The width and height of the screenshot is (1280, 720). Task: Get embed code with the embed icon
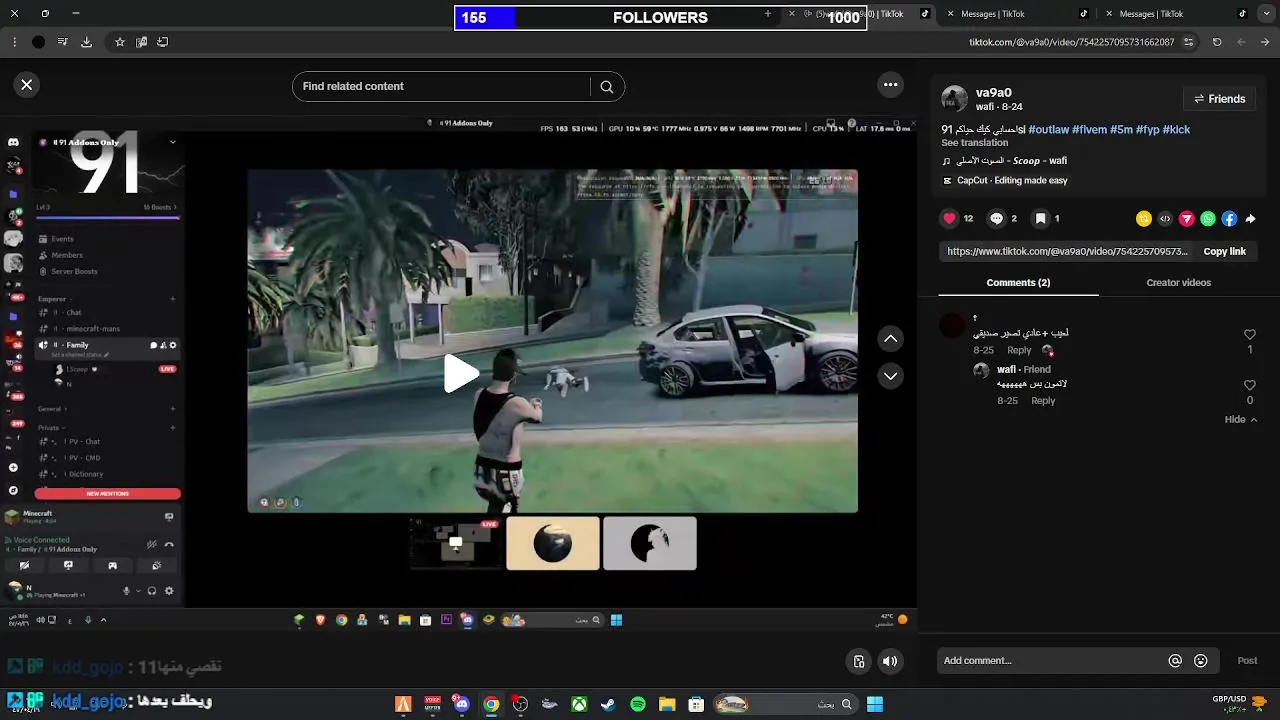(1165, 219)
